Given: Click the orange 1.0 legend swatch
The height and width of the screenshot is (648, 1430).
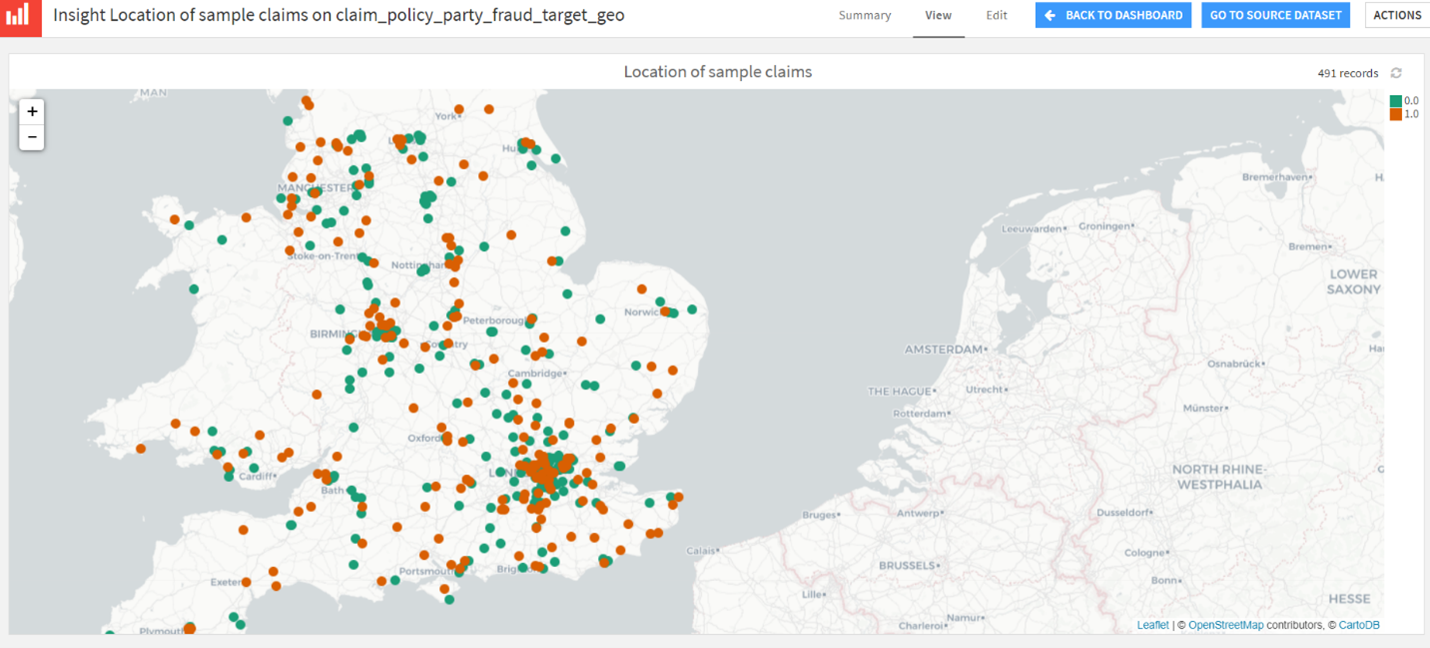Looking at the screenshot, I should [x=1396, y=114].
